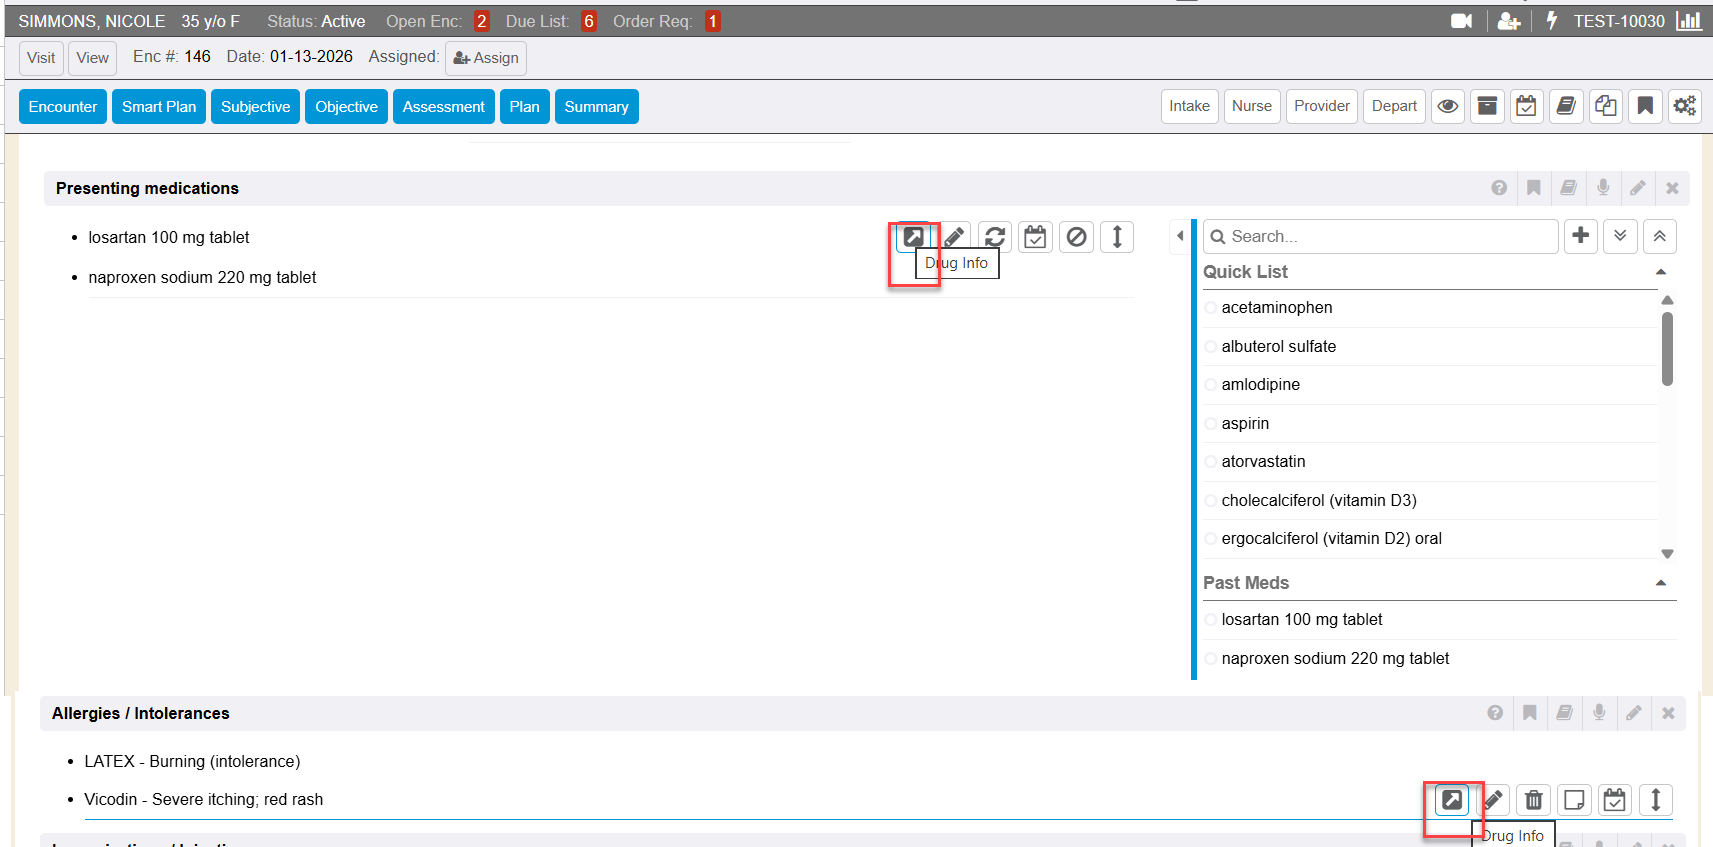
Task: Collapse the medication side panel arrow
Action: coord(1180,236)
